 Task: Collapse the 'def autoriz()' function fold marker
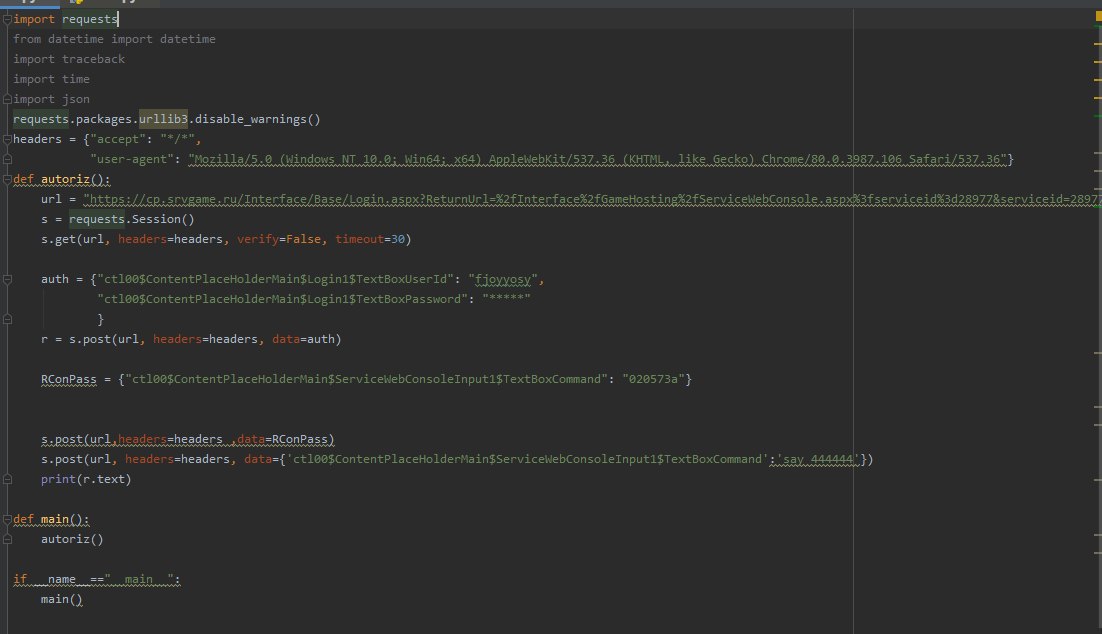7,179
